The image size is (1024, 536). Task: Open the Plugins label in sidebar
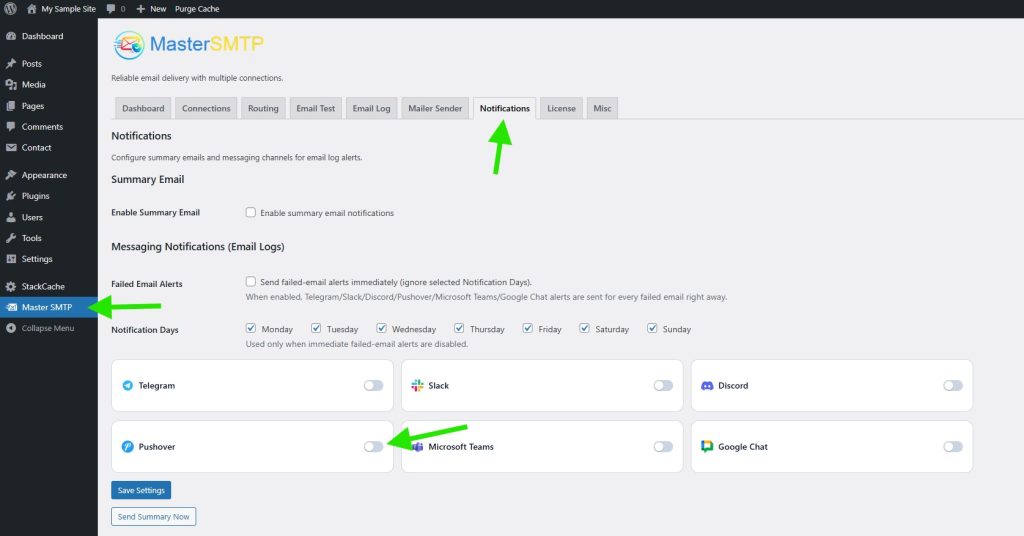pyautogui.click(x=35, y=196)
